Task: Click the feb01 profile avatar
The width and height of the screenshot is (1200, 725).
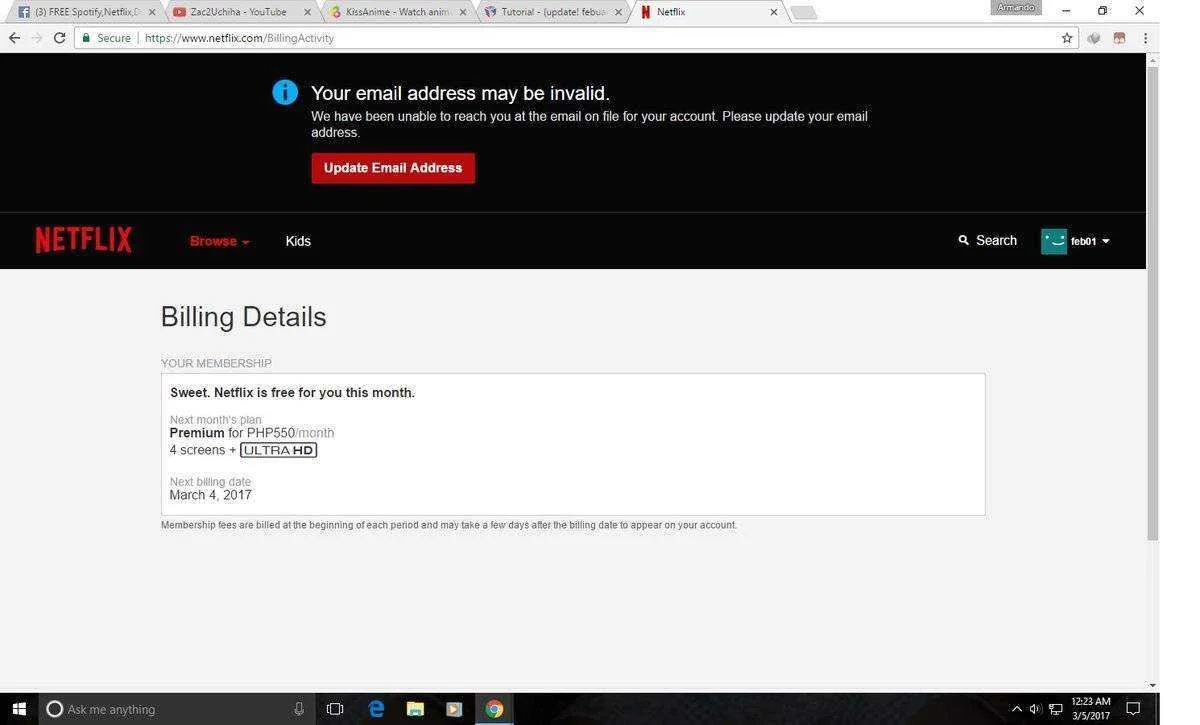Action: click(x=1054, y=241)
